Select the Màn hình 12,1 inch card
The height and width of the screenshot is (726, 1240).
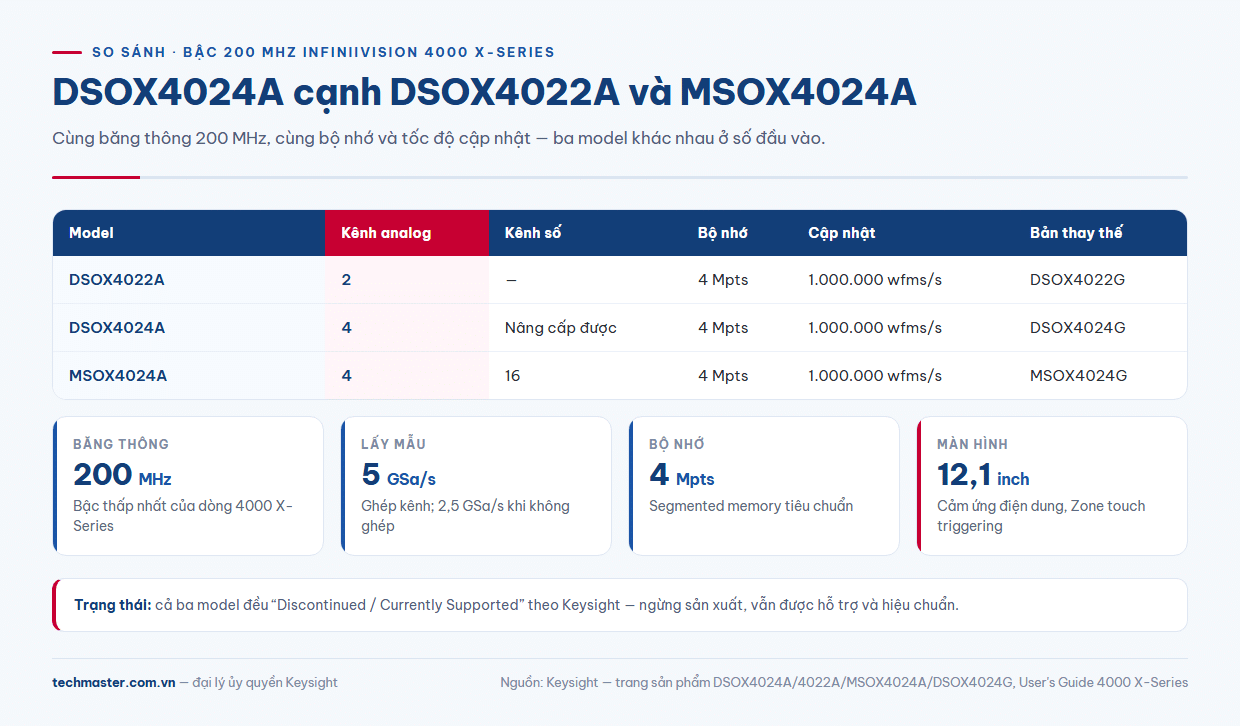click(1052, 486)
